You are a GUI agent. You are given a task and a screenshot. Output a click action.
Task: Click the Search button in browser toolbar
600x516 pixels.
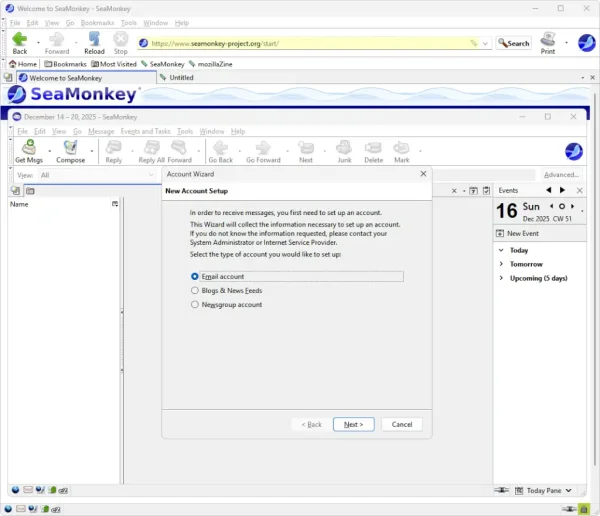tap(514, 43)
